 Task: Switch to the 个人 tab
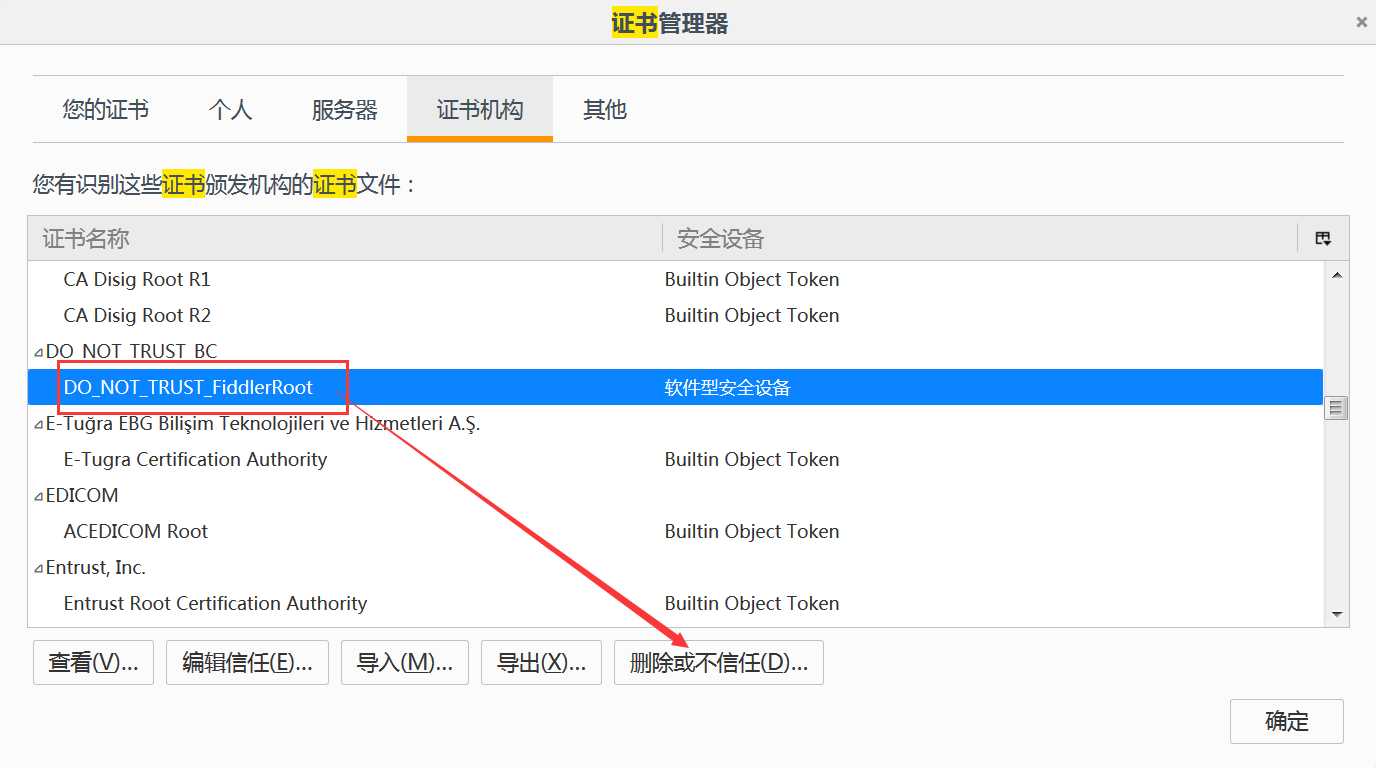230,109
